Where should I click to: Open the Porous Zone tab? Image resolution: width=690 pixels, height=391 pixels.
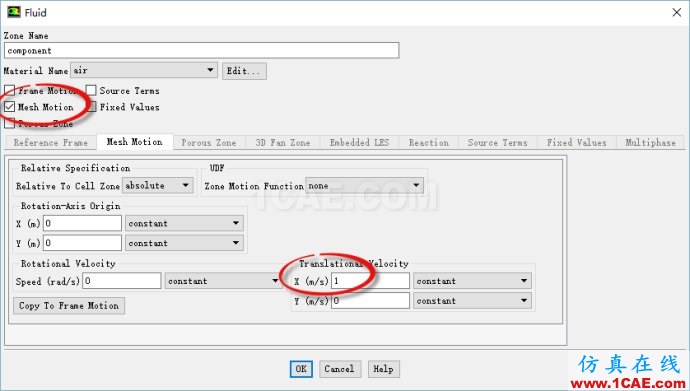pyautogui.click(x=209, y=143)
